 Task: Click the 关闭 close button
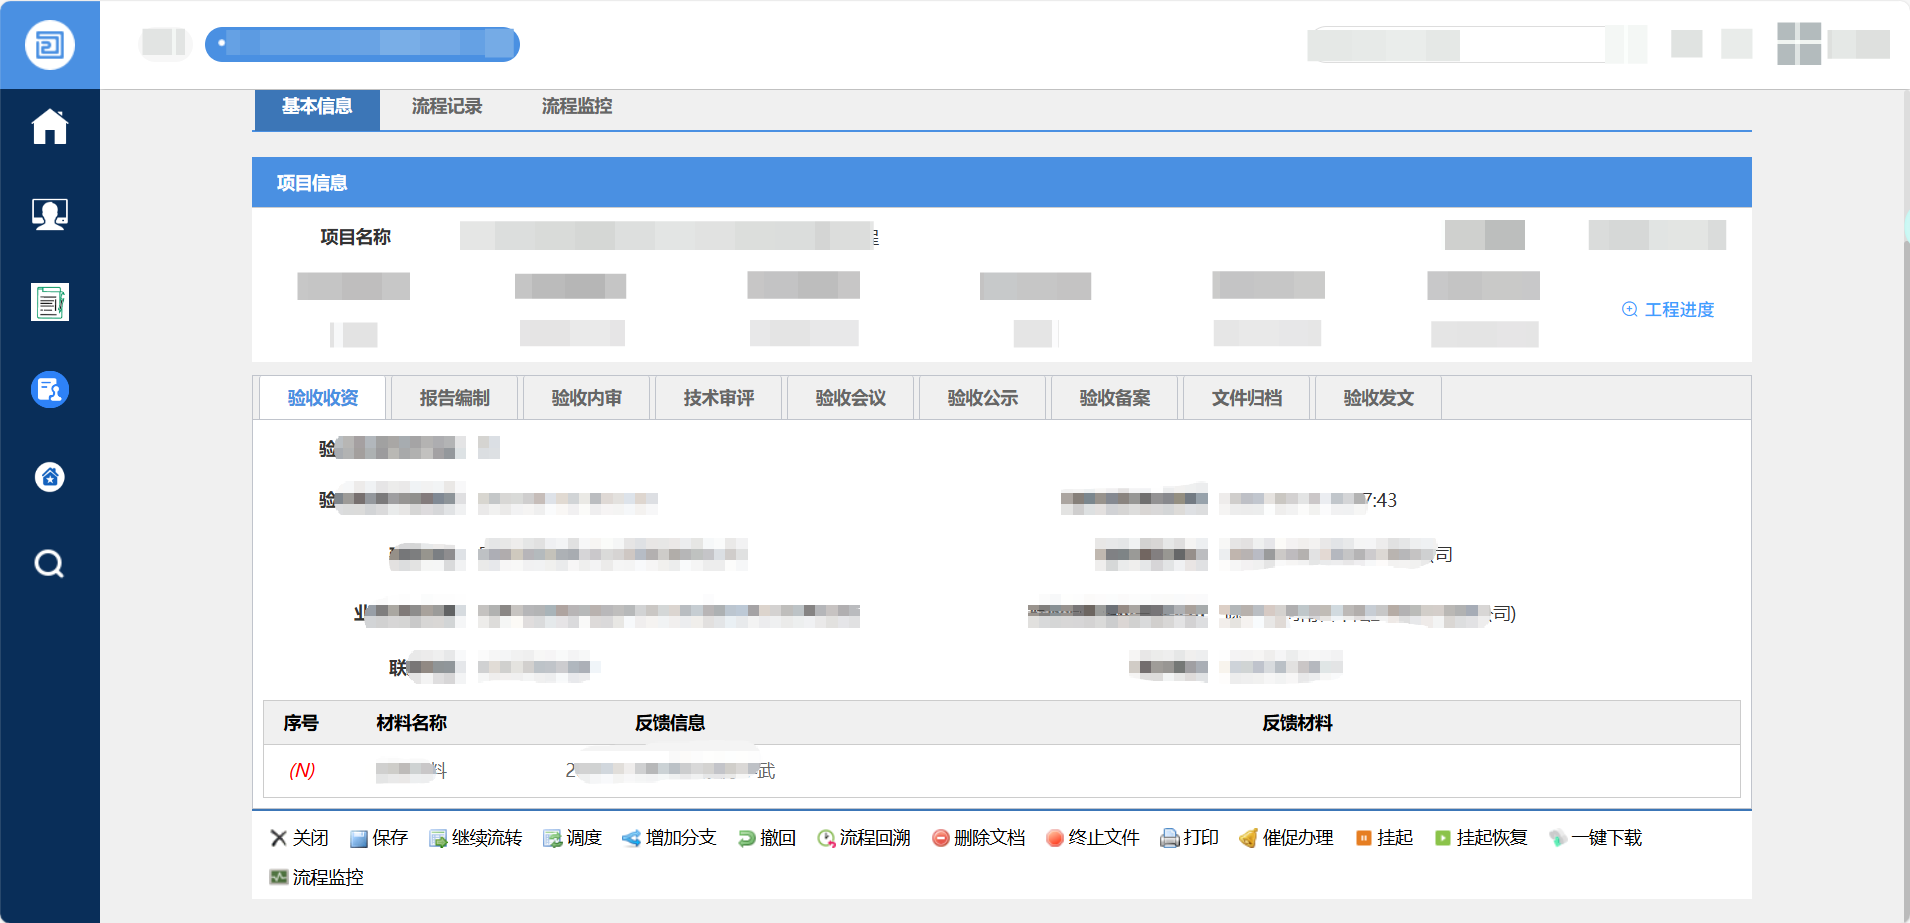click(301, 838)
